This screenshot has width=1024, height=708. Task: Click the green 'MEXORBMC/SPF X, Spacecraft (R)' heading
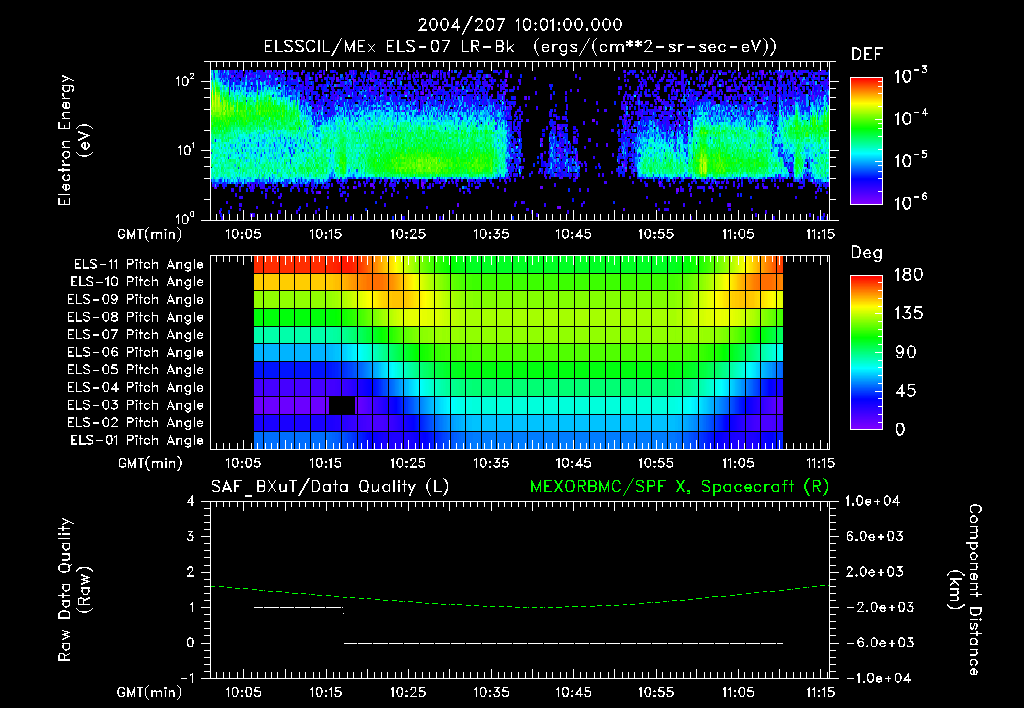pyautogui.click(x=679, y=487)
